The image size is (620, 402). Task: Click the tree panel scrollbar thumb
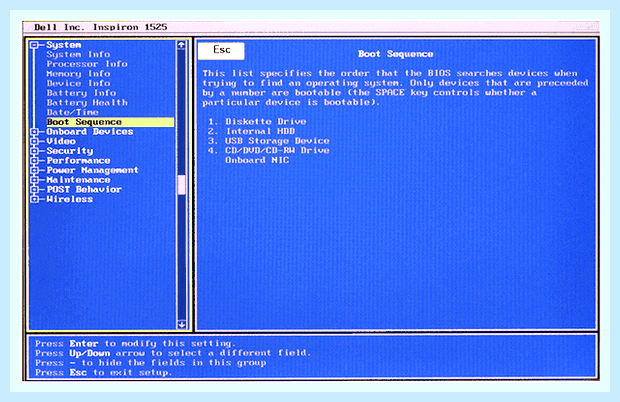pyautogui.click(x=181, y=185)
